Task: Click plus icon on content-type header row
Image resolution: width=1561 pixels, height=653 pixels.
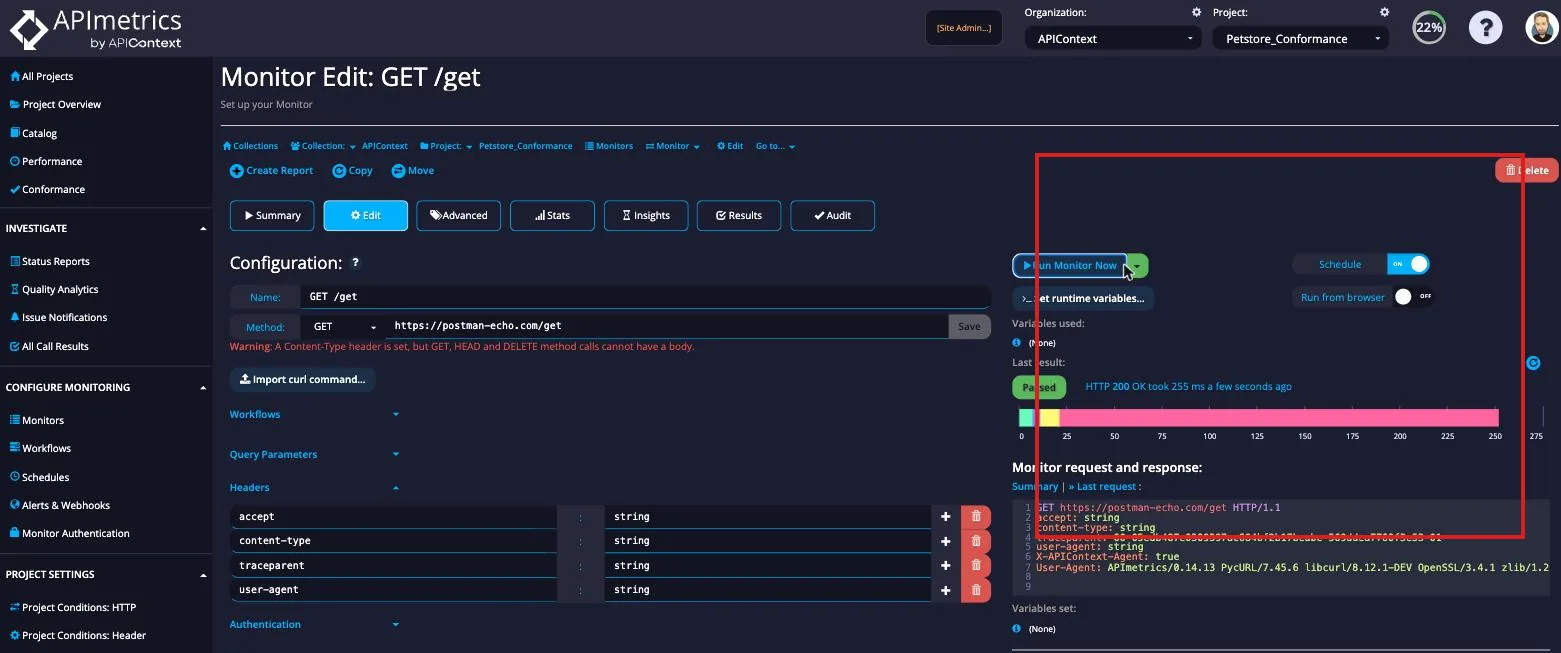Action: coord(945,541)
